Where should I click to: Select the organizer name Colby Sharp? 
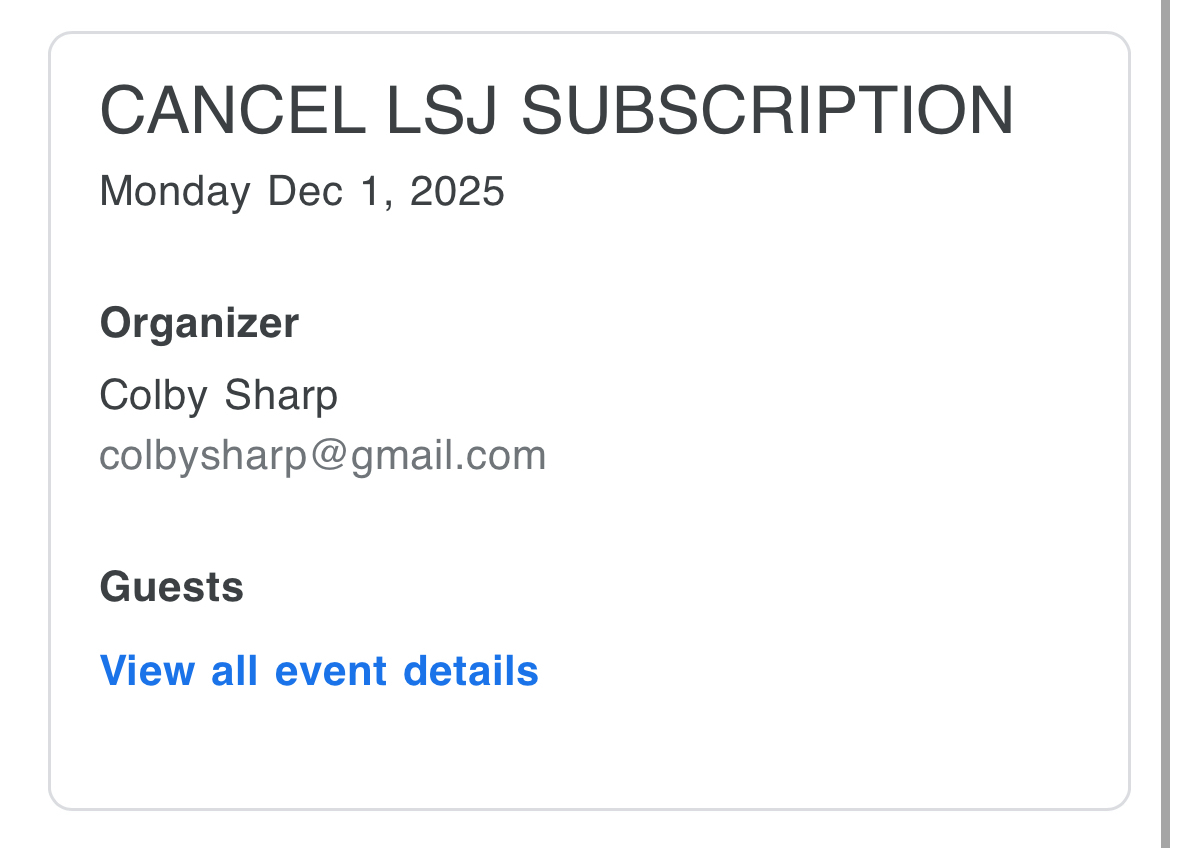coord(219,396)
